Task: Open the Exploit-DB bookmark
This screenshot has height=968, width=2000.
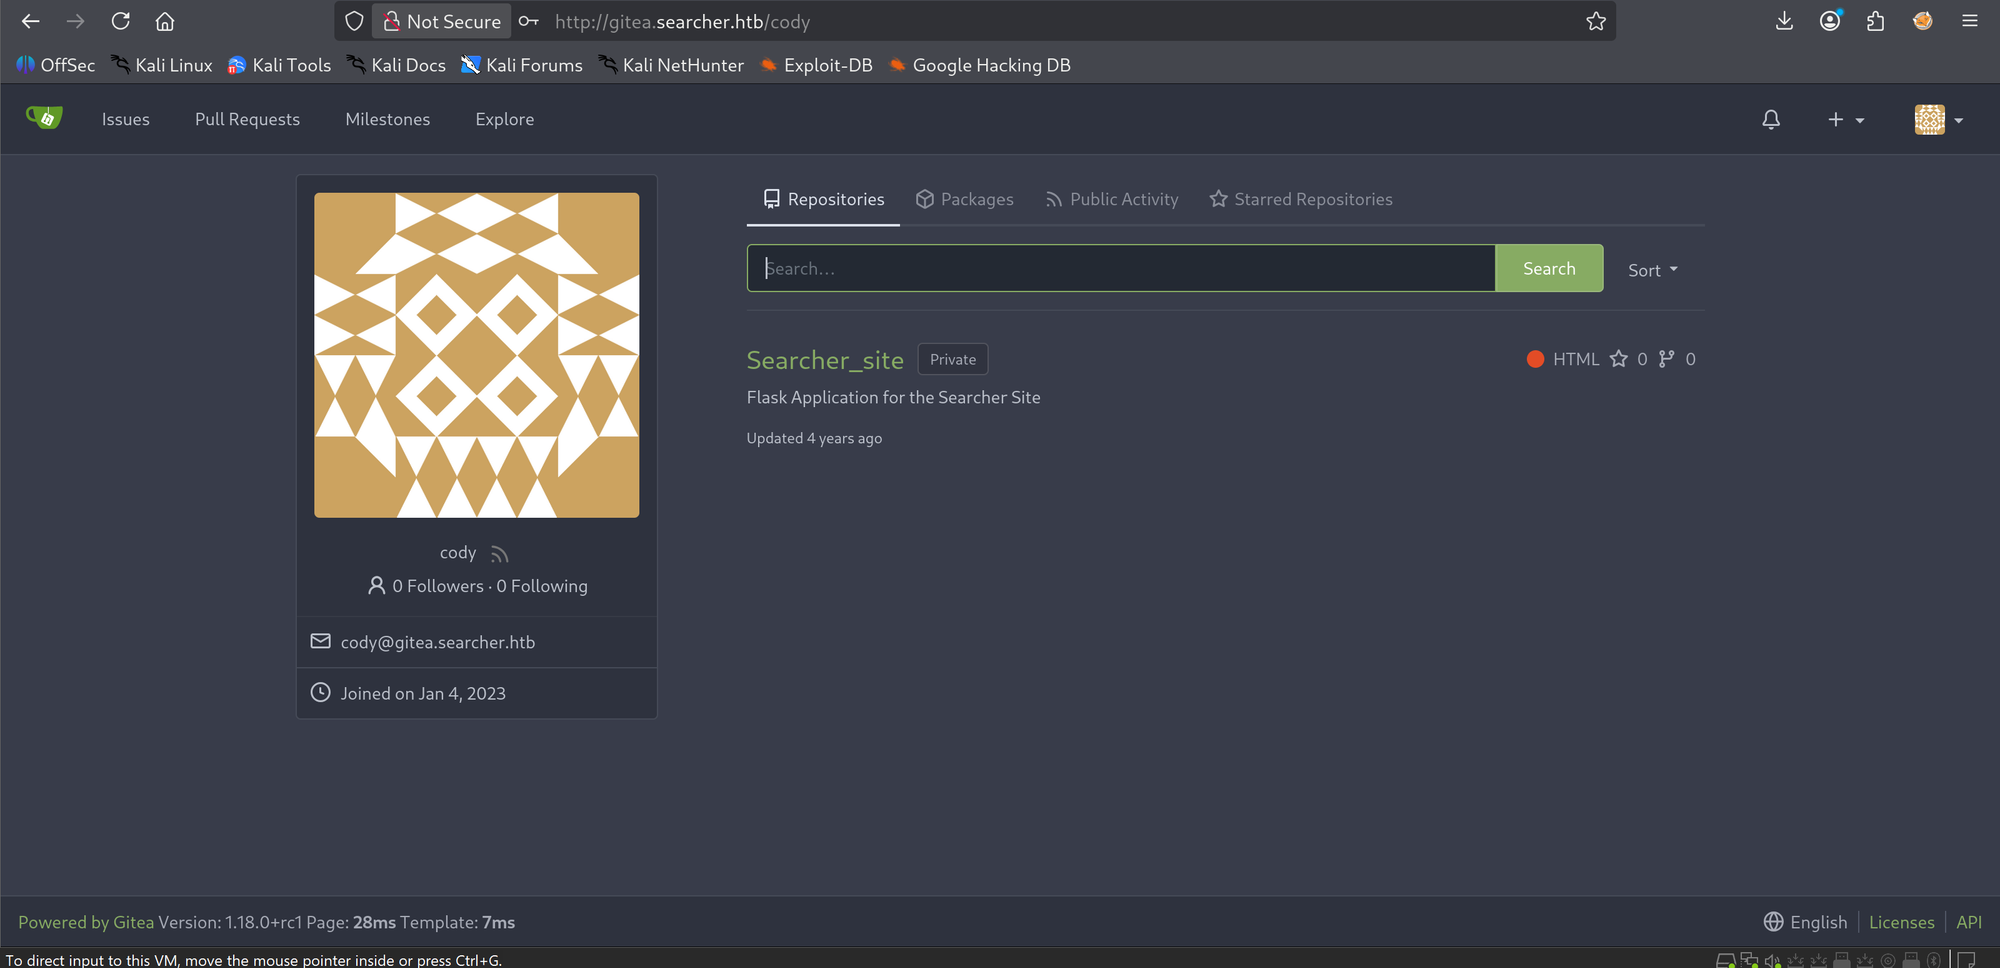Action: tap(816, 65)
